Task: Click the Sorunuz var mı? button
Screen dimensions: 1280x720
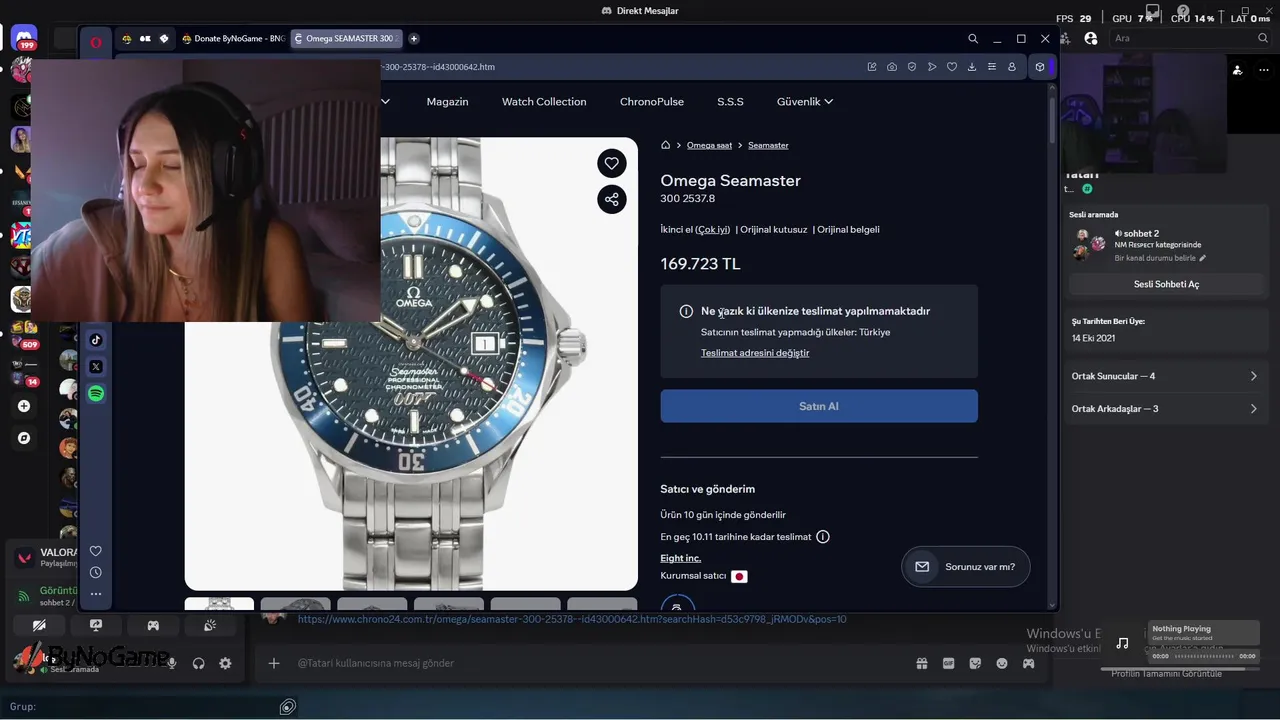Action: (966, 567)
